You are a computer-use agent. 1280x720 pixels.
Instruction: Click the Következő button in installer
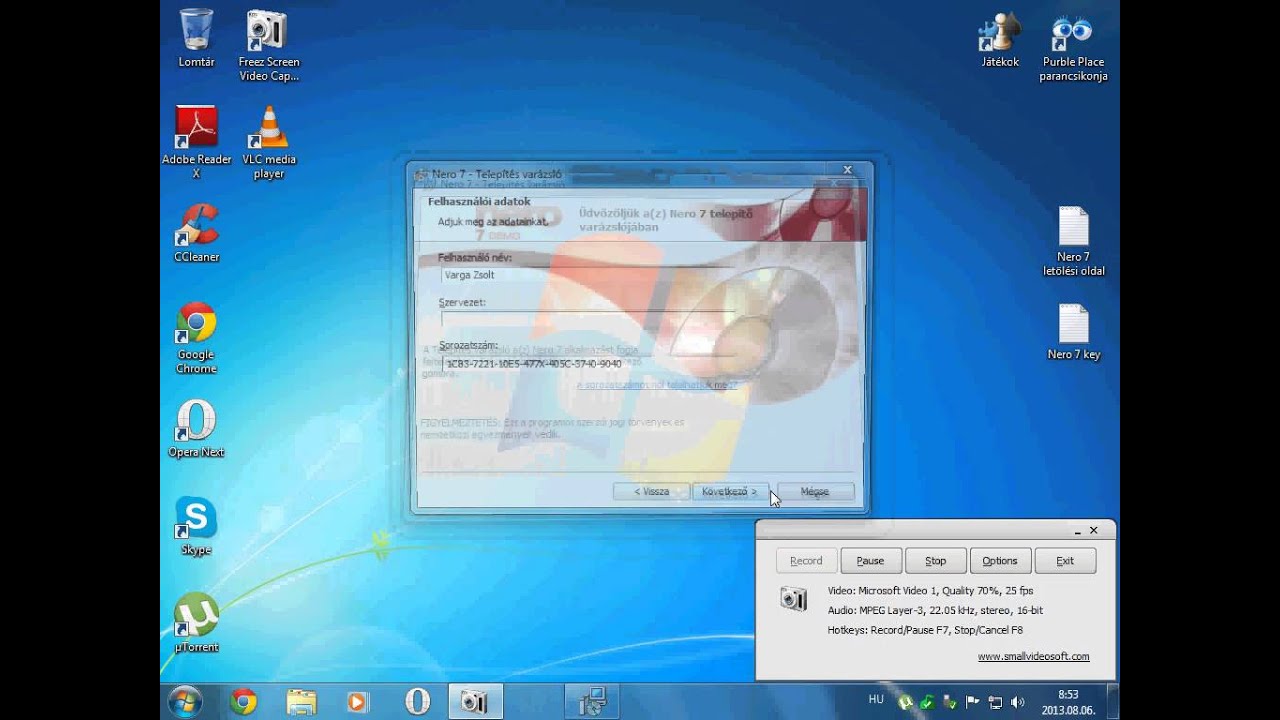point(730,492)
